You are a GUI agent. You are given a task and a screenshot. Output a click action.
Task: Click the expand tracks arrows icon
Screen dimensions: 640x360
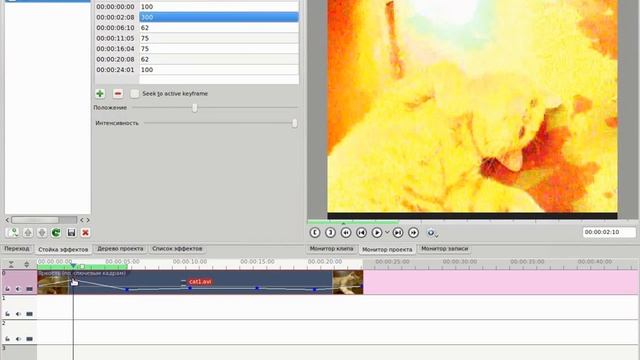click(27, 264)
